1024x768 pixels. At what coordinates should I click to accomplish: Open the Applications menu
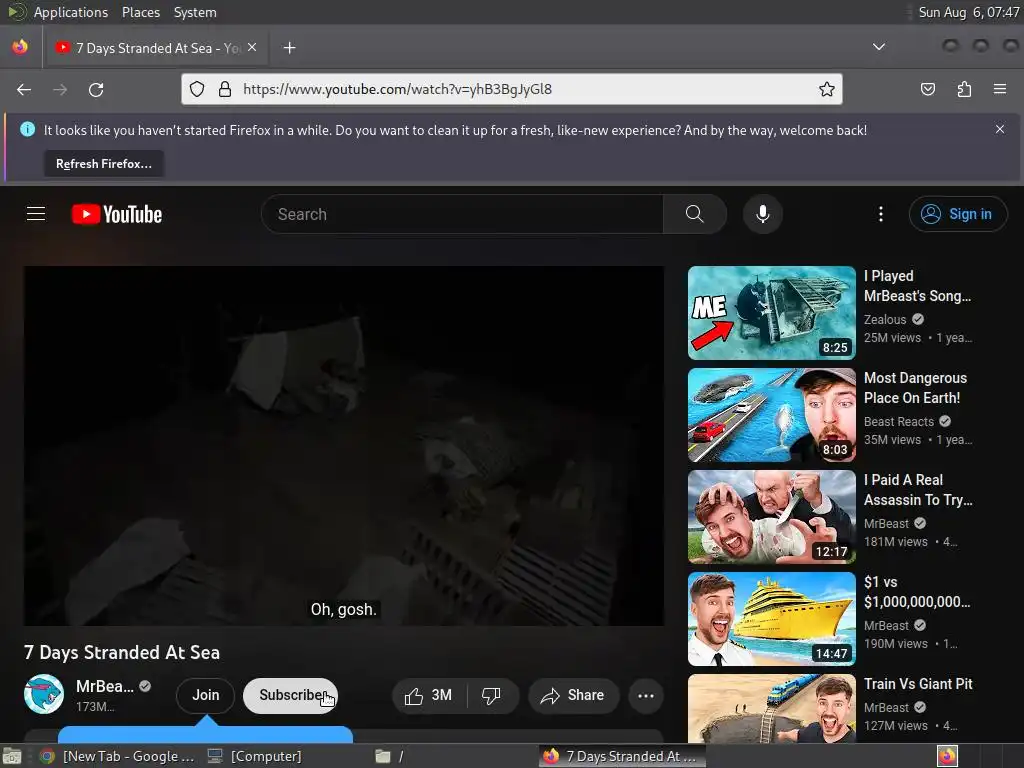click(71, 12)
